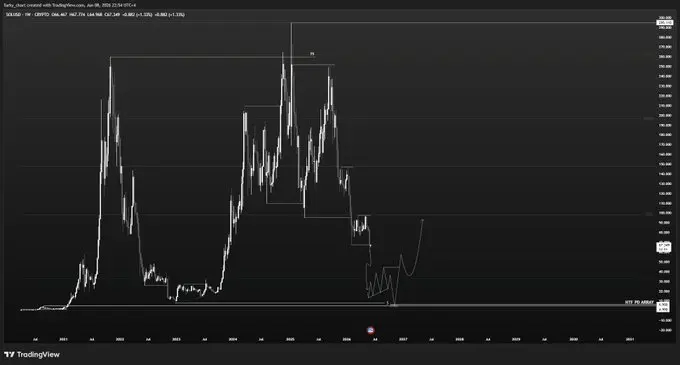
Task: Click the 2026 label on time axis
Action: 347,339
